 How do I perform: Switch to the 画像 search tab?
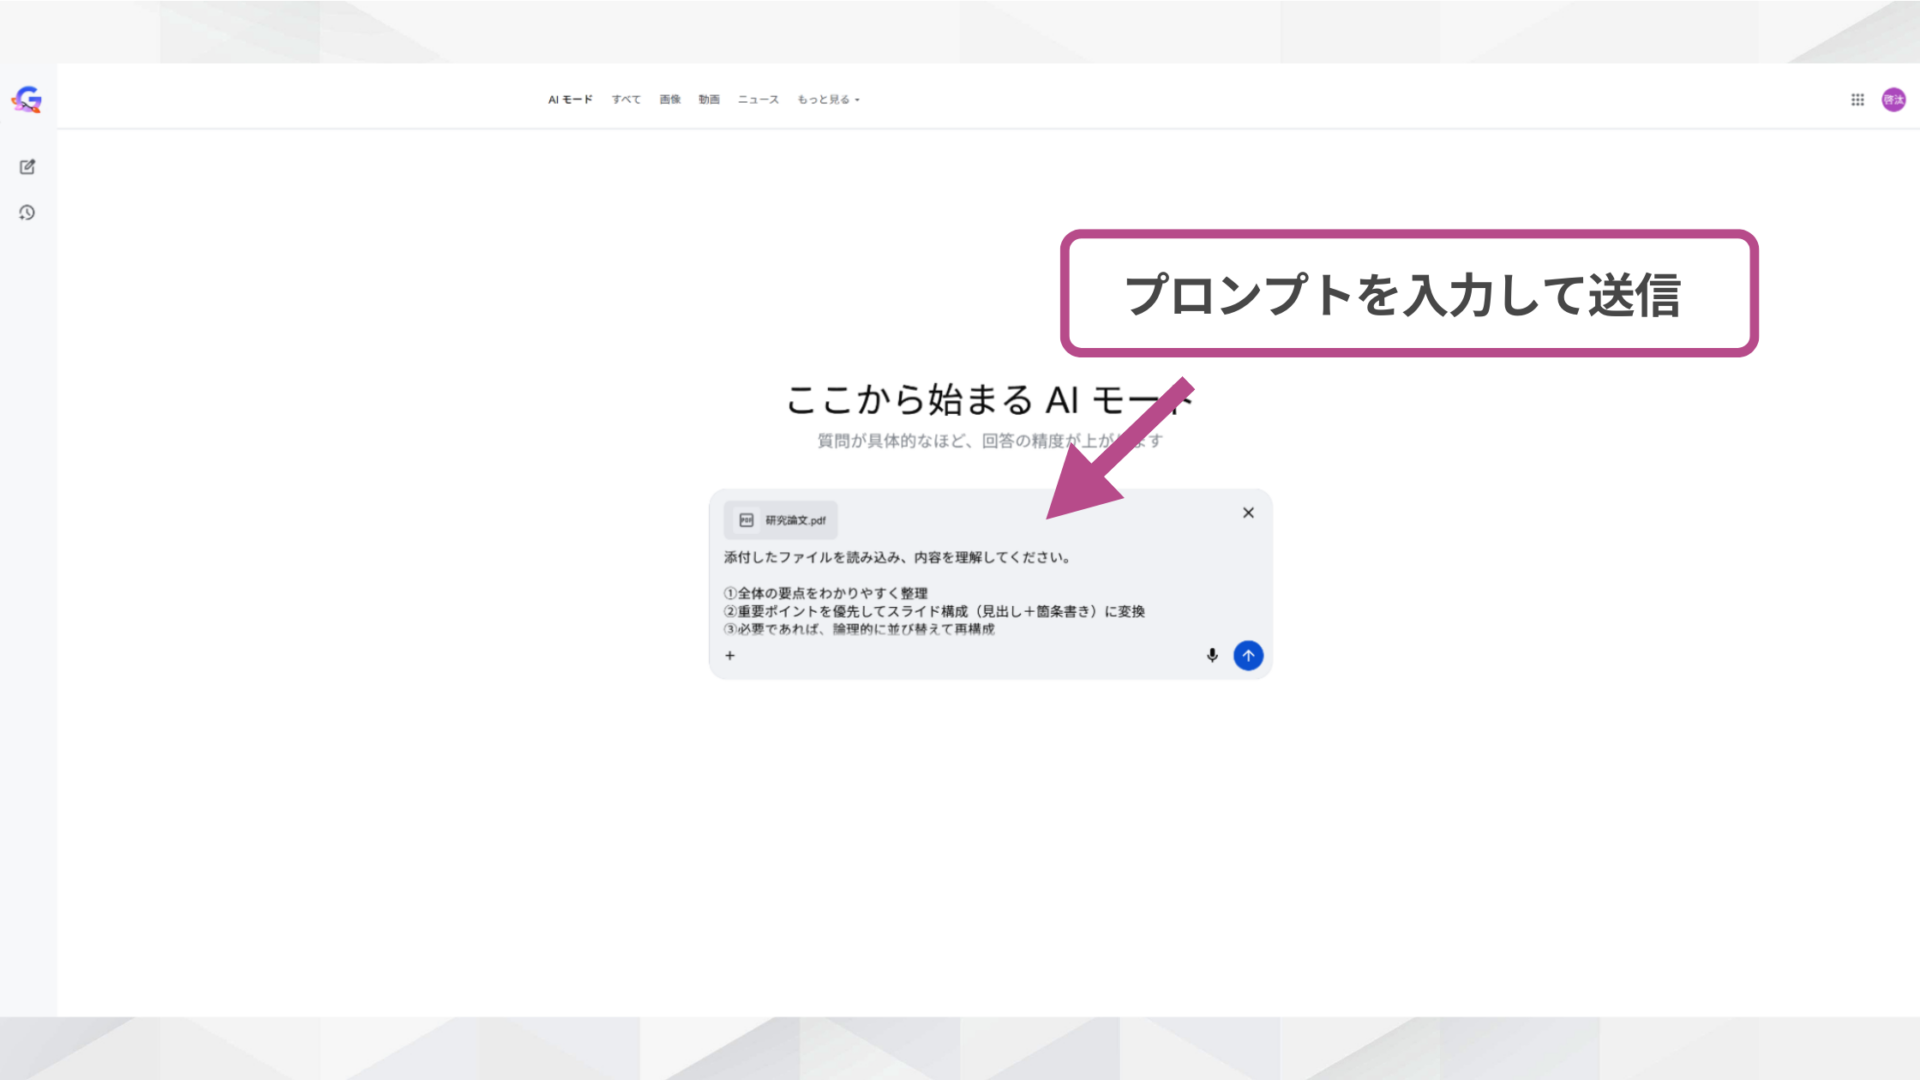tap(669, 99)
